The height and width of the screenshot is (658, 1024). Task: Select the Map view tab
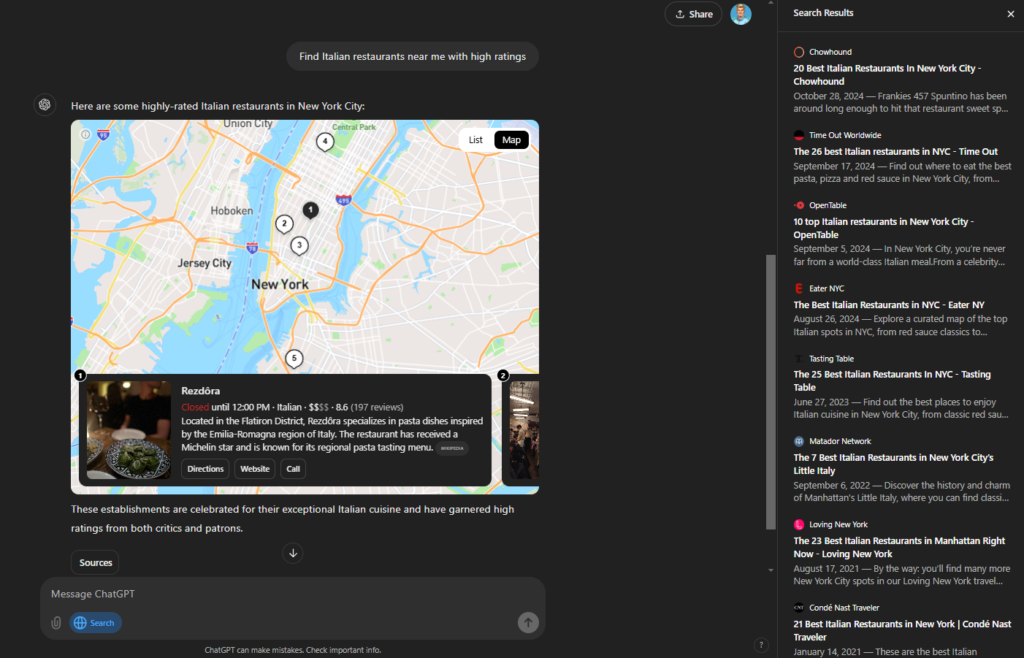coord(511,140)
